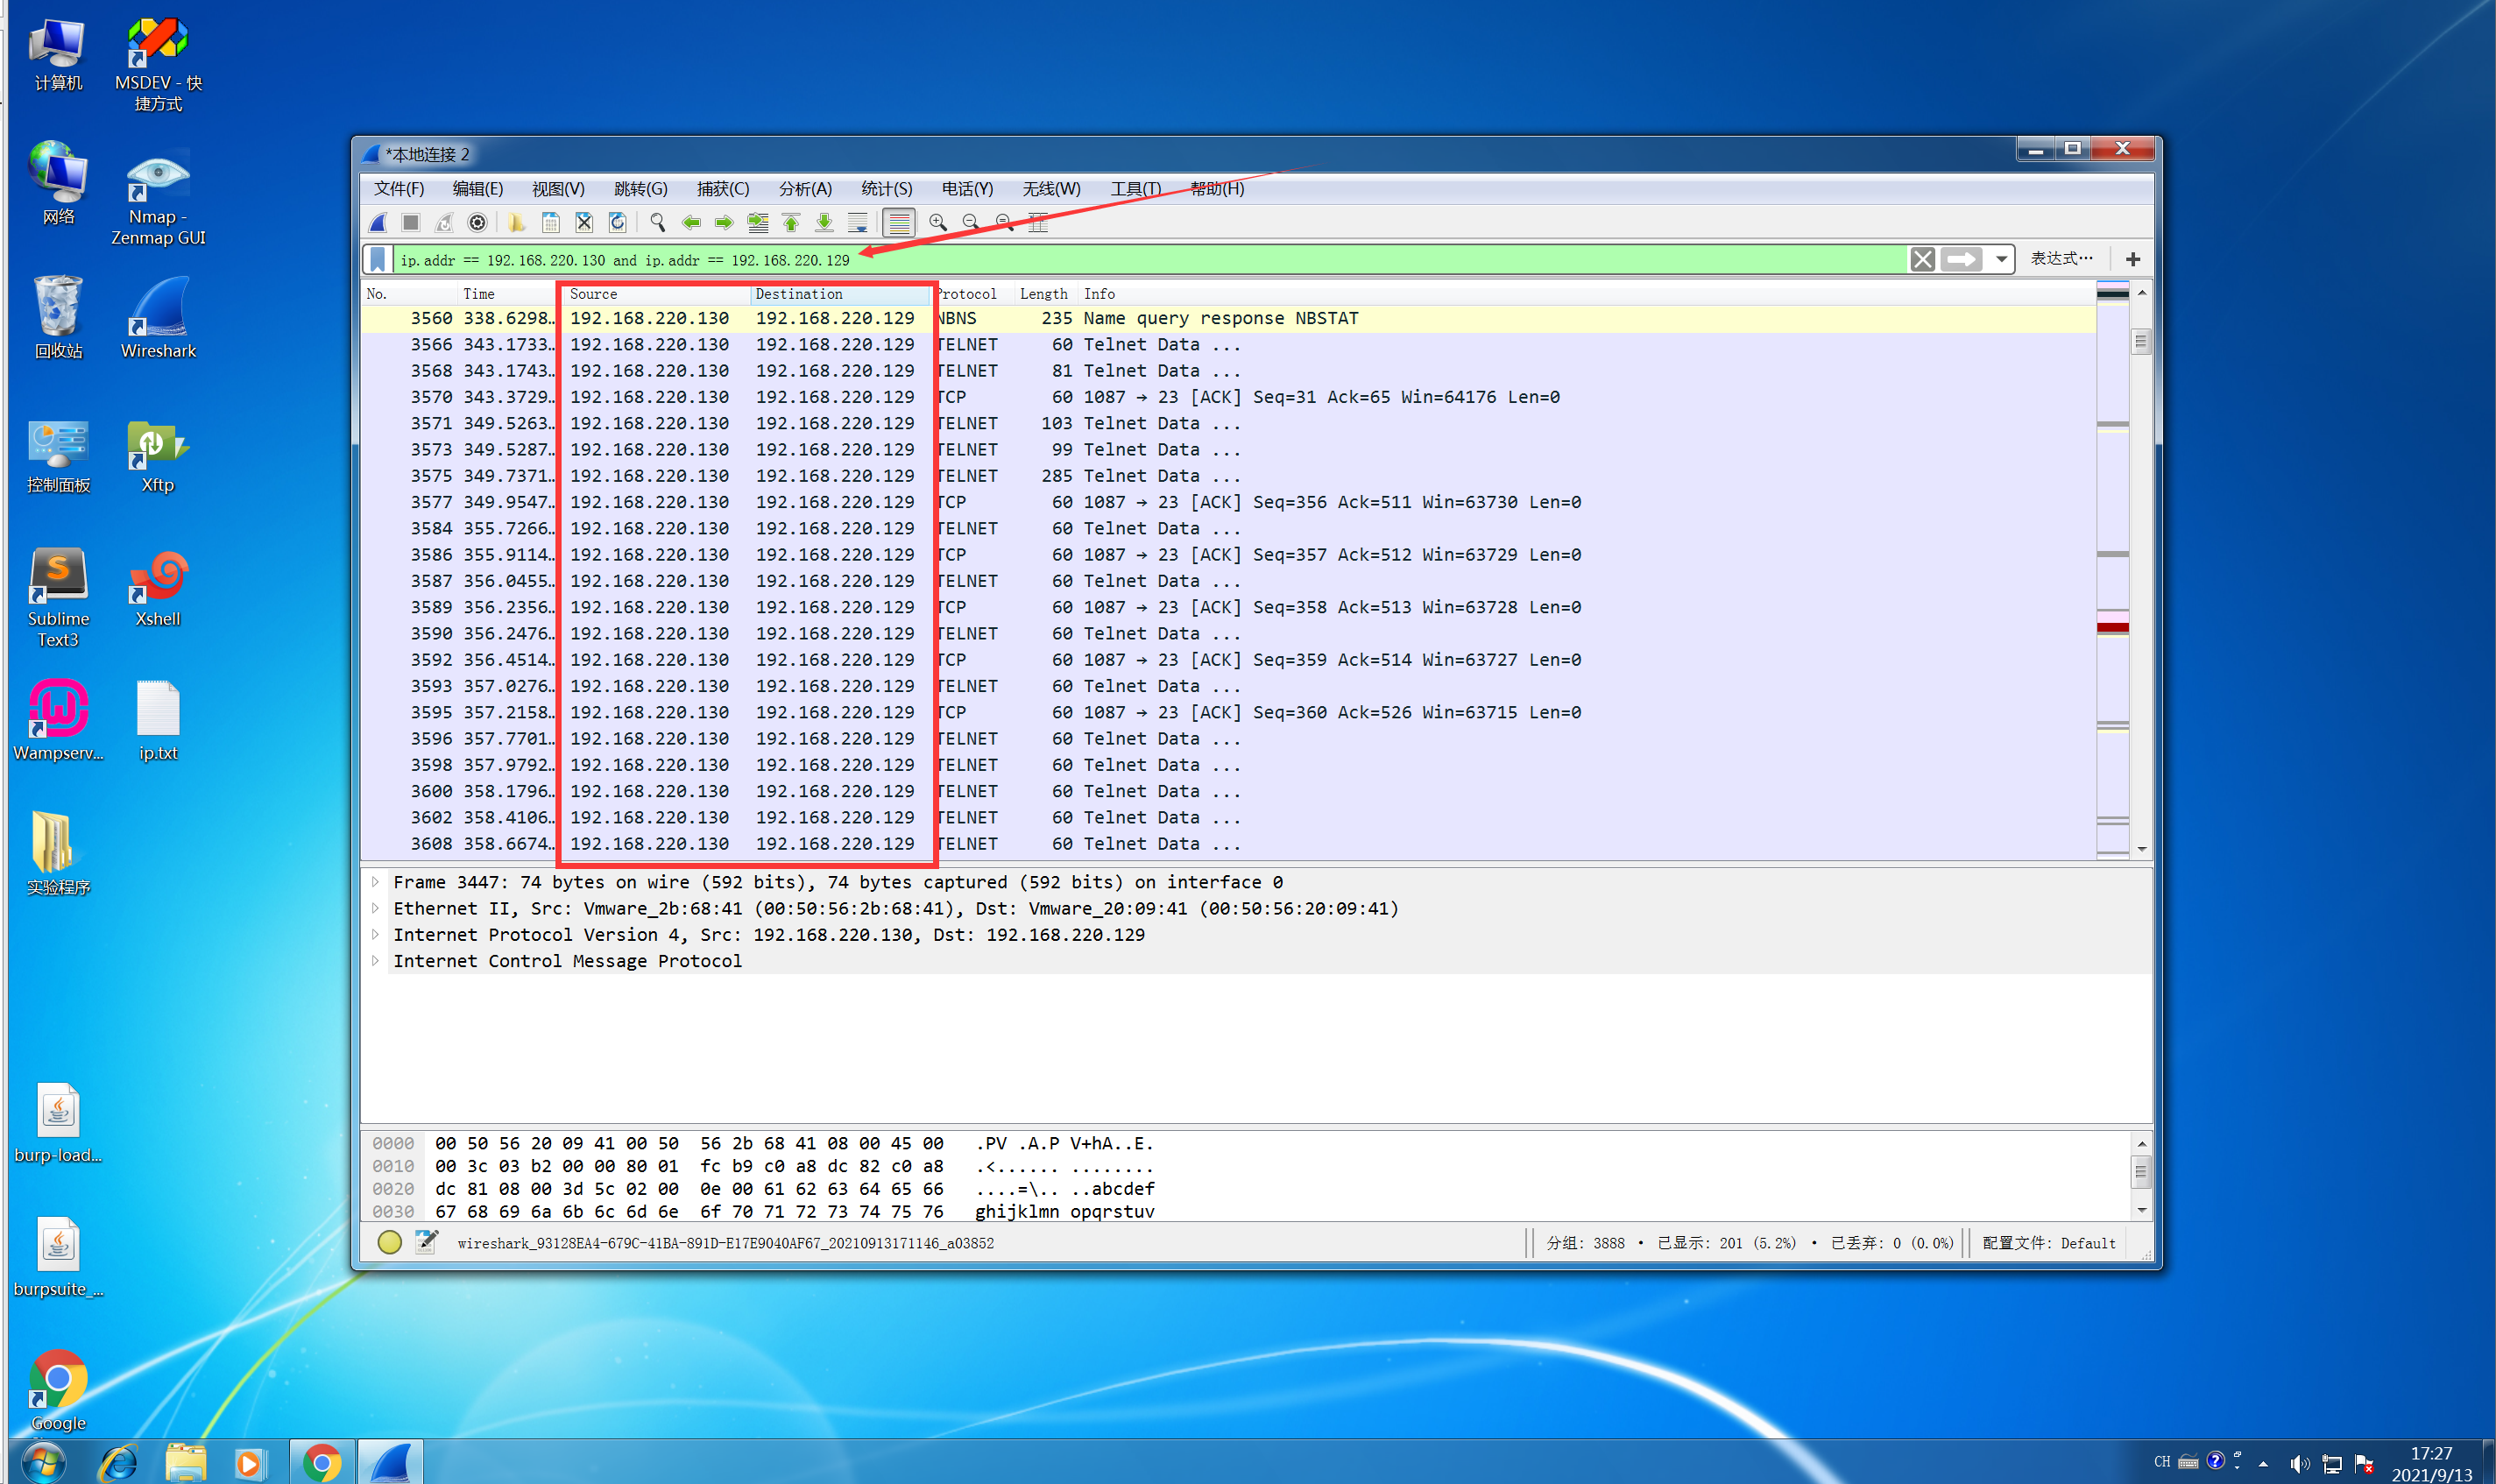2496x1484 pixels.
Task: Open the ip.txt file on desktop
Action: click(158, 721)
